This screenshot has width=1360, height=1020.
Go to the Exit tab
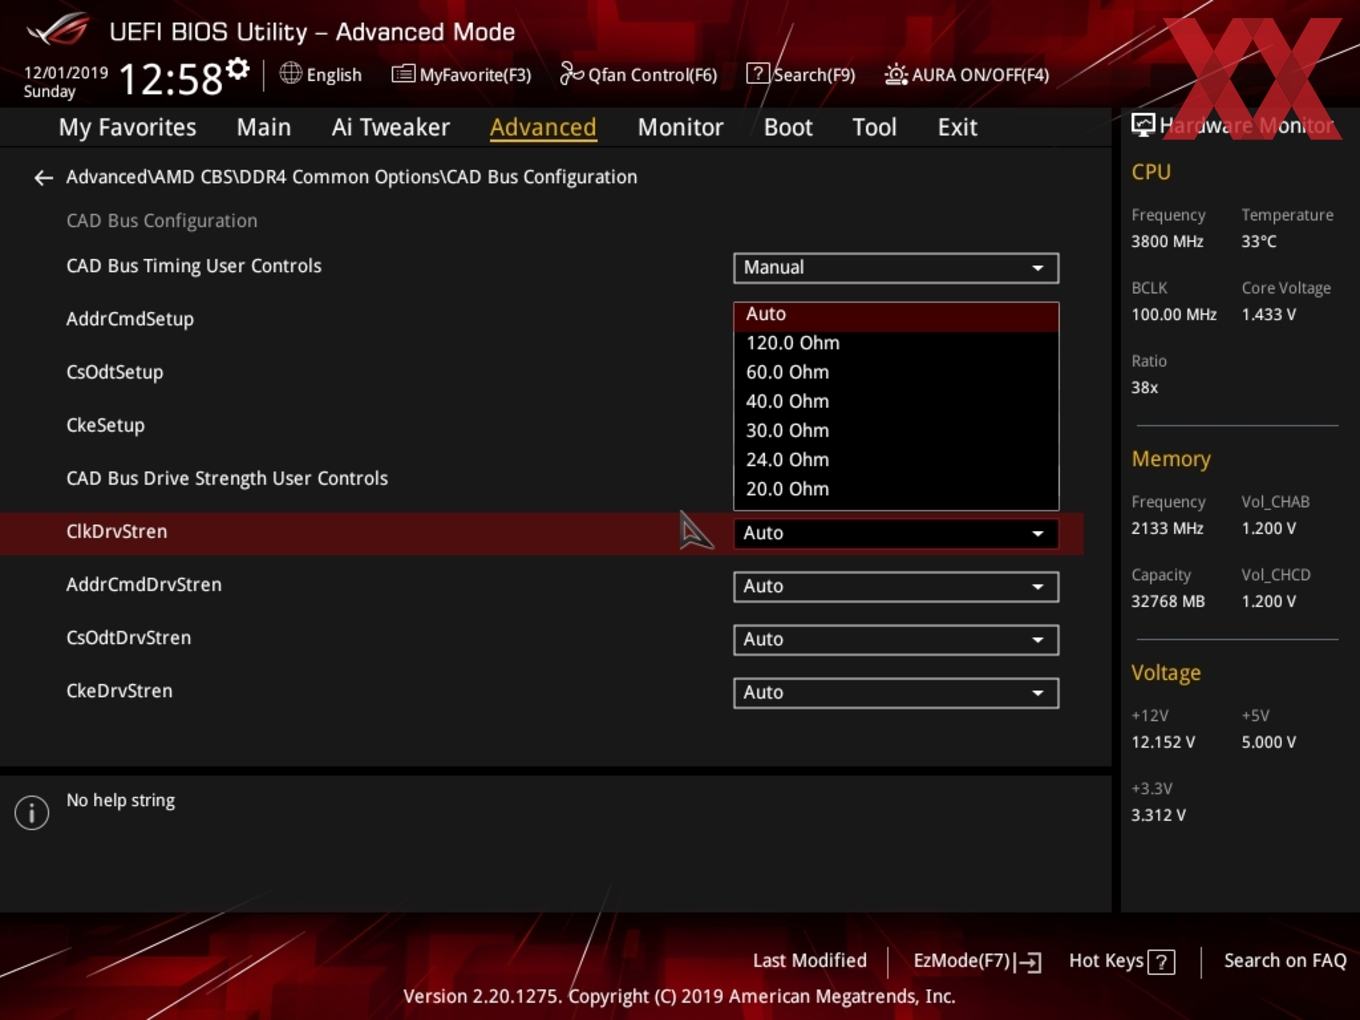(957, 127)
